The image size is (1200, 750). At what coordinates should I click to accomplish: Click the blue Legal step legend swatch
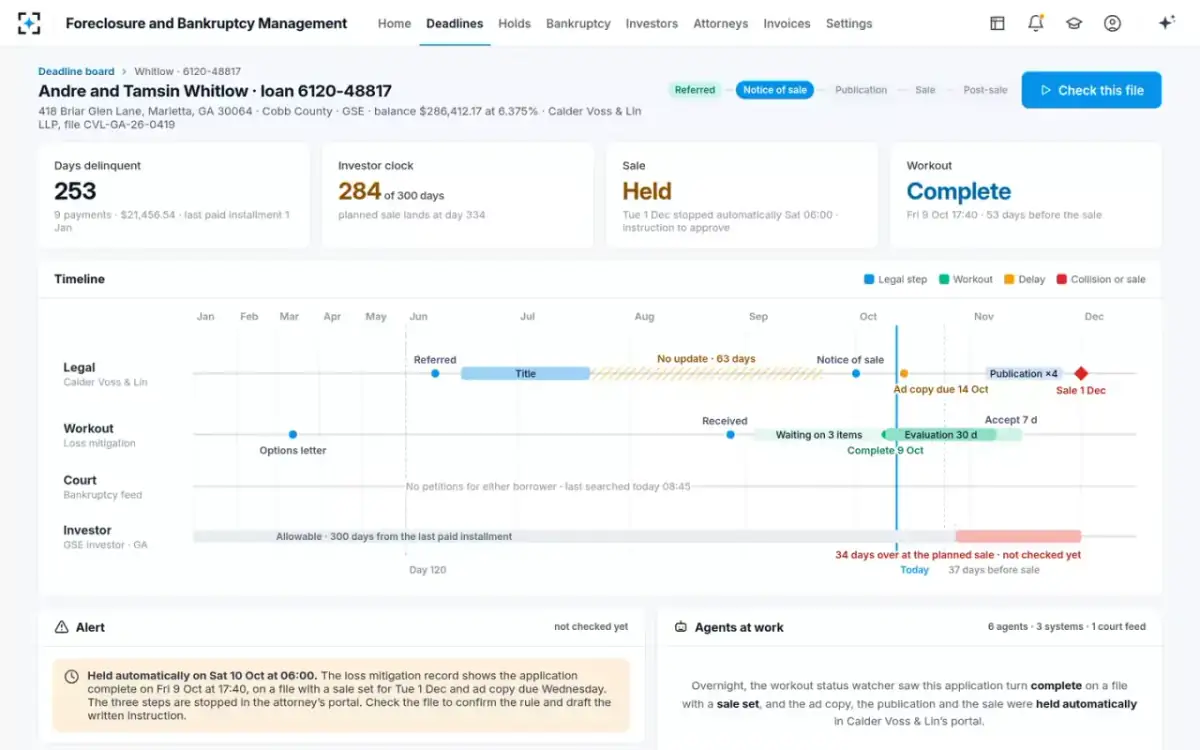click(869, 279)
